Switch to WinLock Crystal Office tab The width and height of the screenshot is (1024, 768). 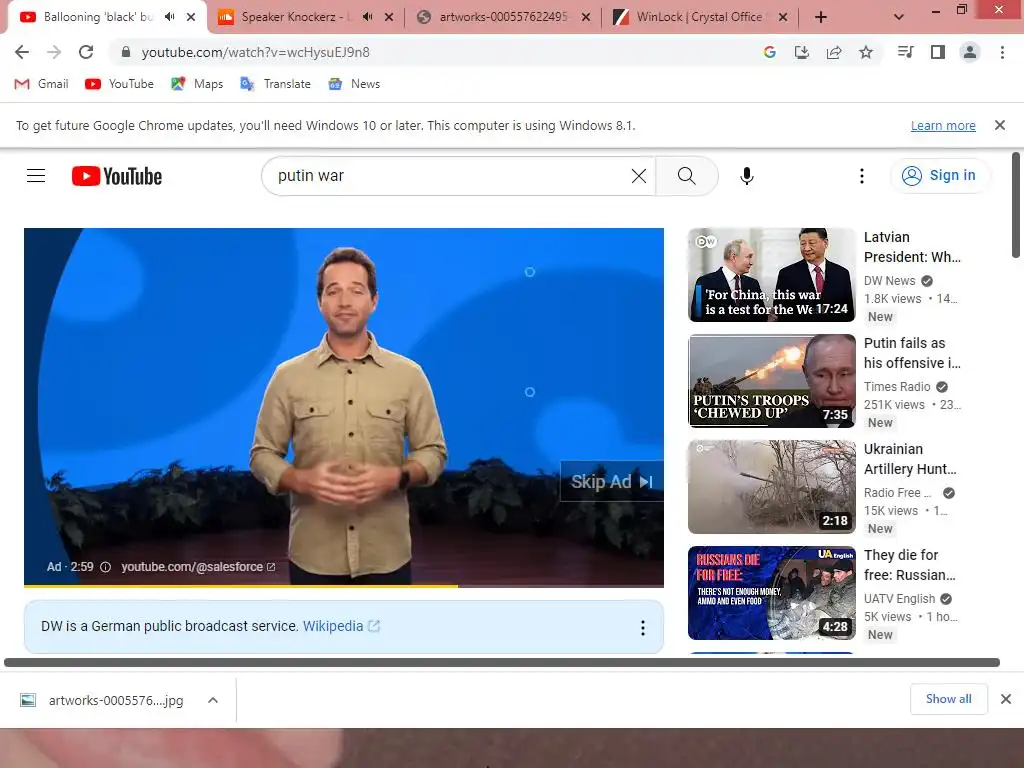pyautogui.click(x=699, y=17)
